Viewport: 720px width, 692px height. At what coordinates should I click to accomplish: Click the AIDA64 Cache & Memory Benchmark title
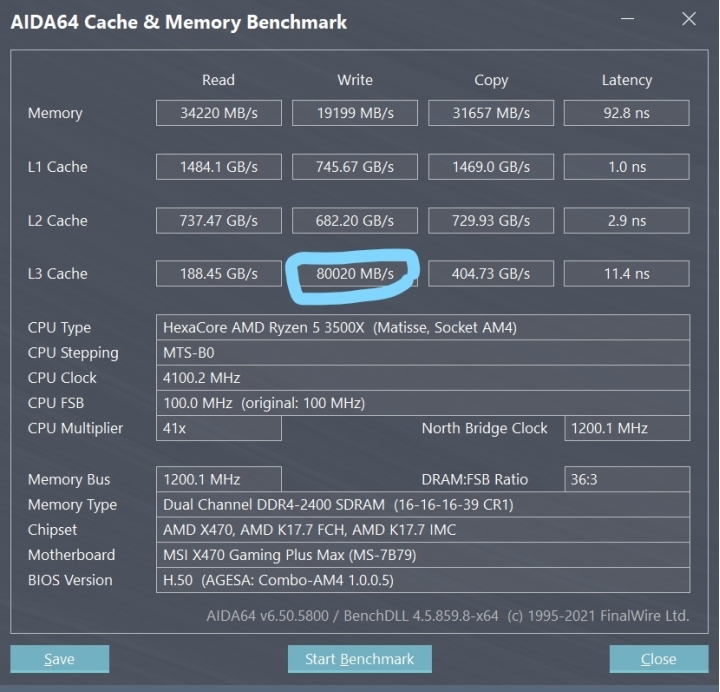pos(179,23)
